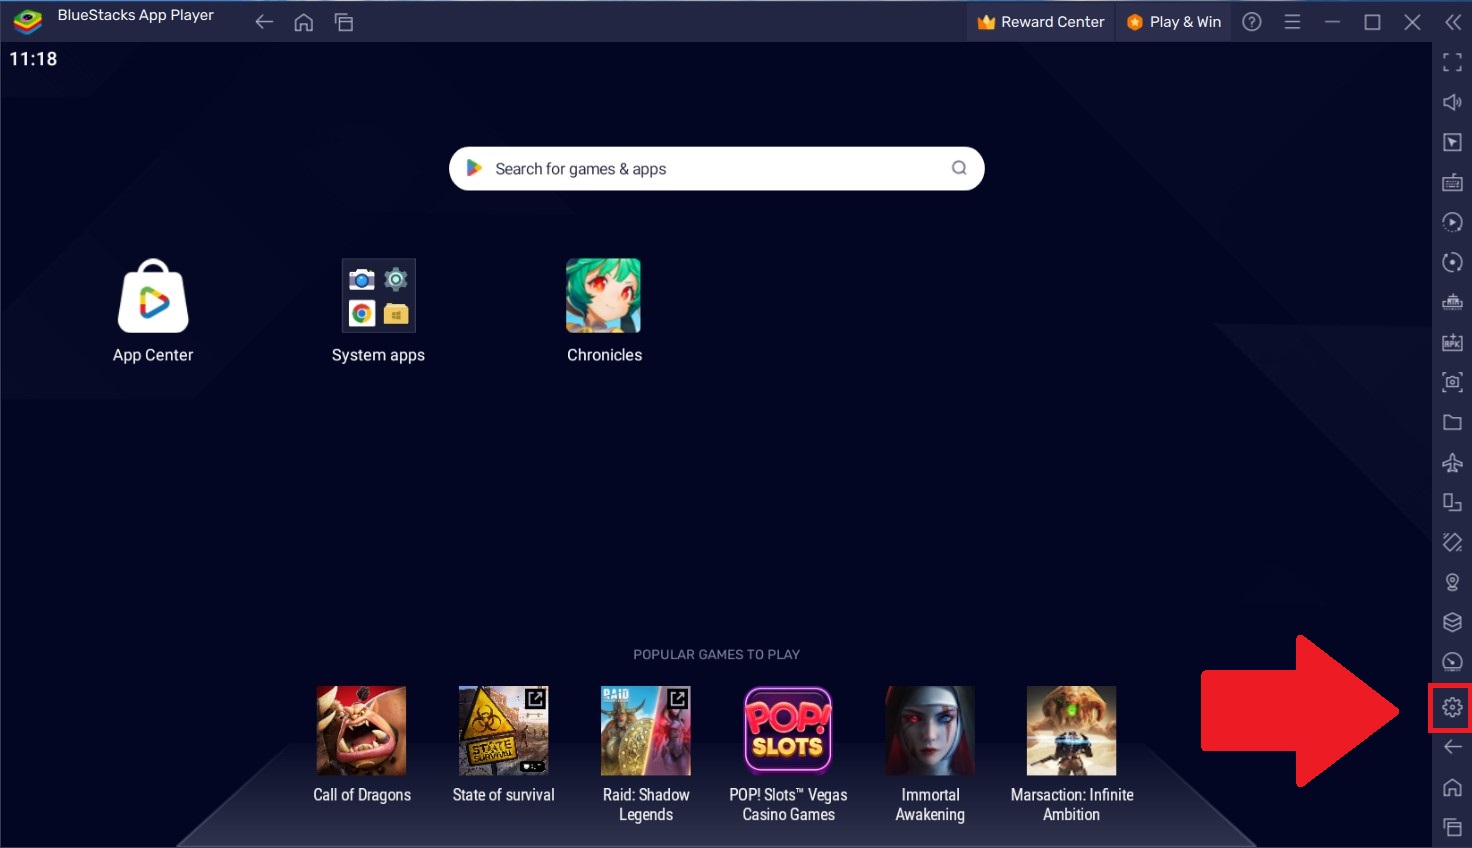Open recent apps icon in the sidebar
This screenshot has height=848, width=1472.
tap(1452, 827)
